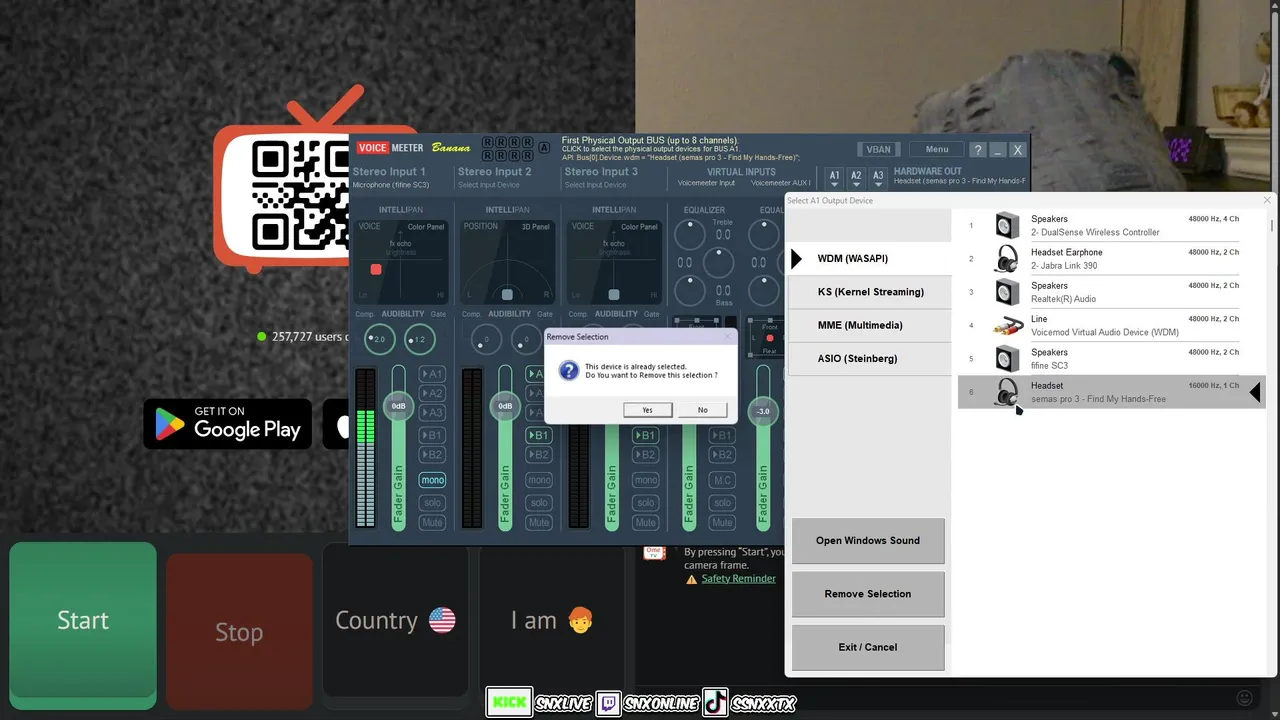Close the Select A1 Output Device dialog
Viewport: 1280px width, 720px height.
pyautogui.click(x=1268, y=200)
